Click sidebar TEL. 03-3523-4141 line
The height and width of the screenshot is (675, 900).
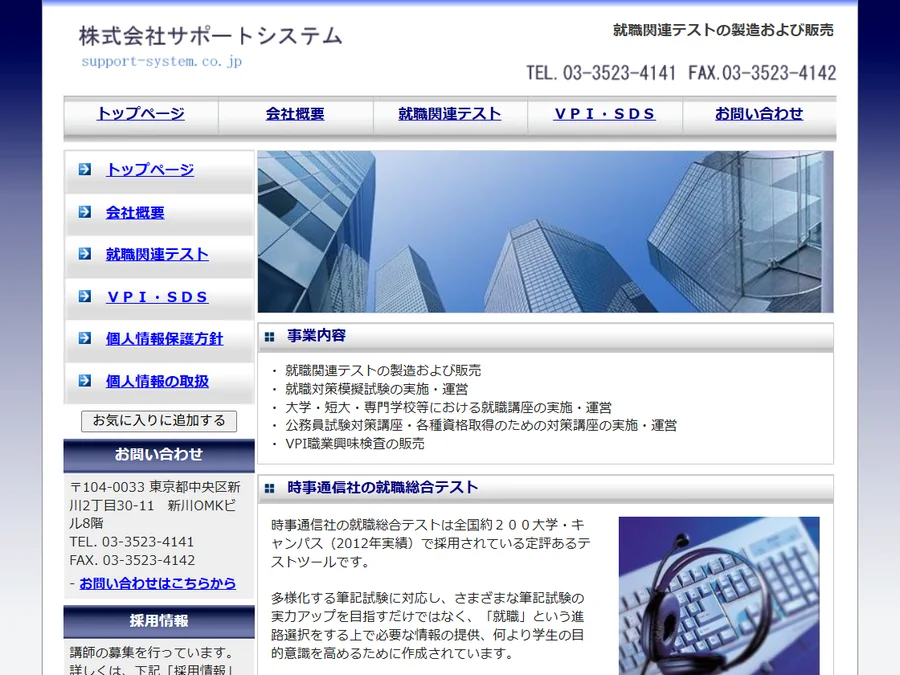[x=131, y=542]
